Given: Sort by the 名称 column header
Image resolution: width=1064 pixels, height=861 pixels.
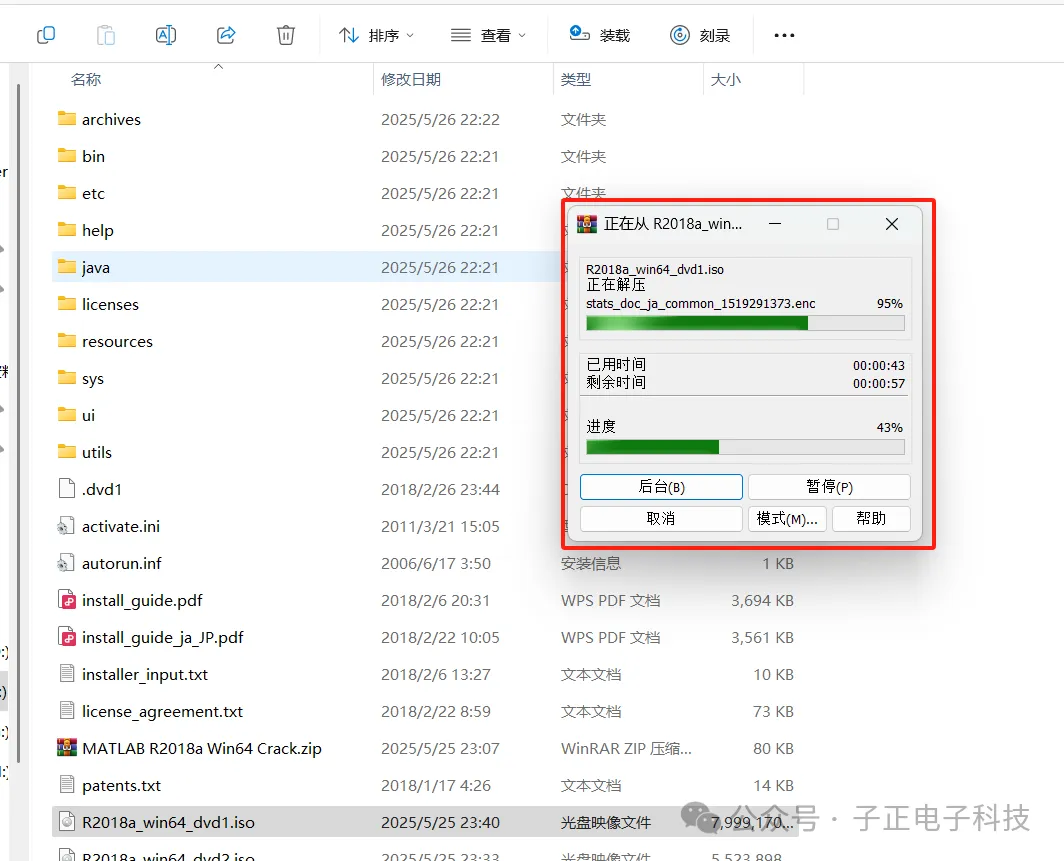Looking at the screenshot, I should [x=86, y=79].
